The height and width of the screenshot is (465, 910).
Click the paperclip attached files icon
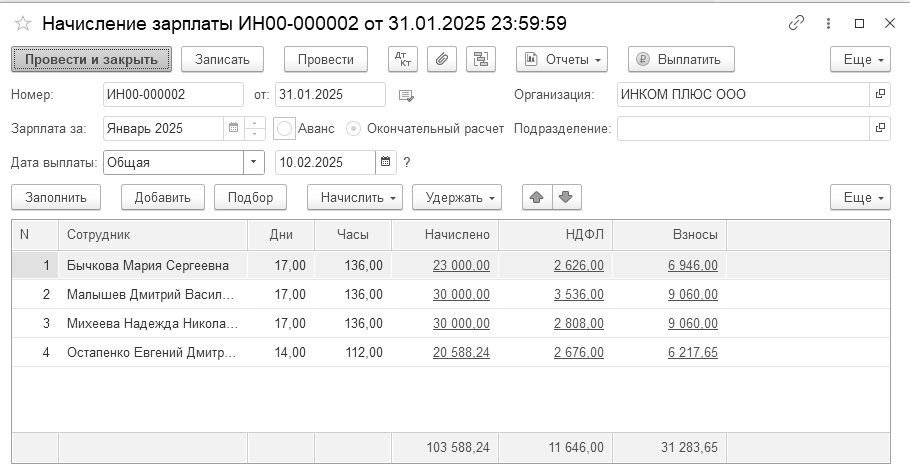coord(442,59)
